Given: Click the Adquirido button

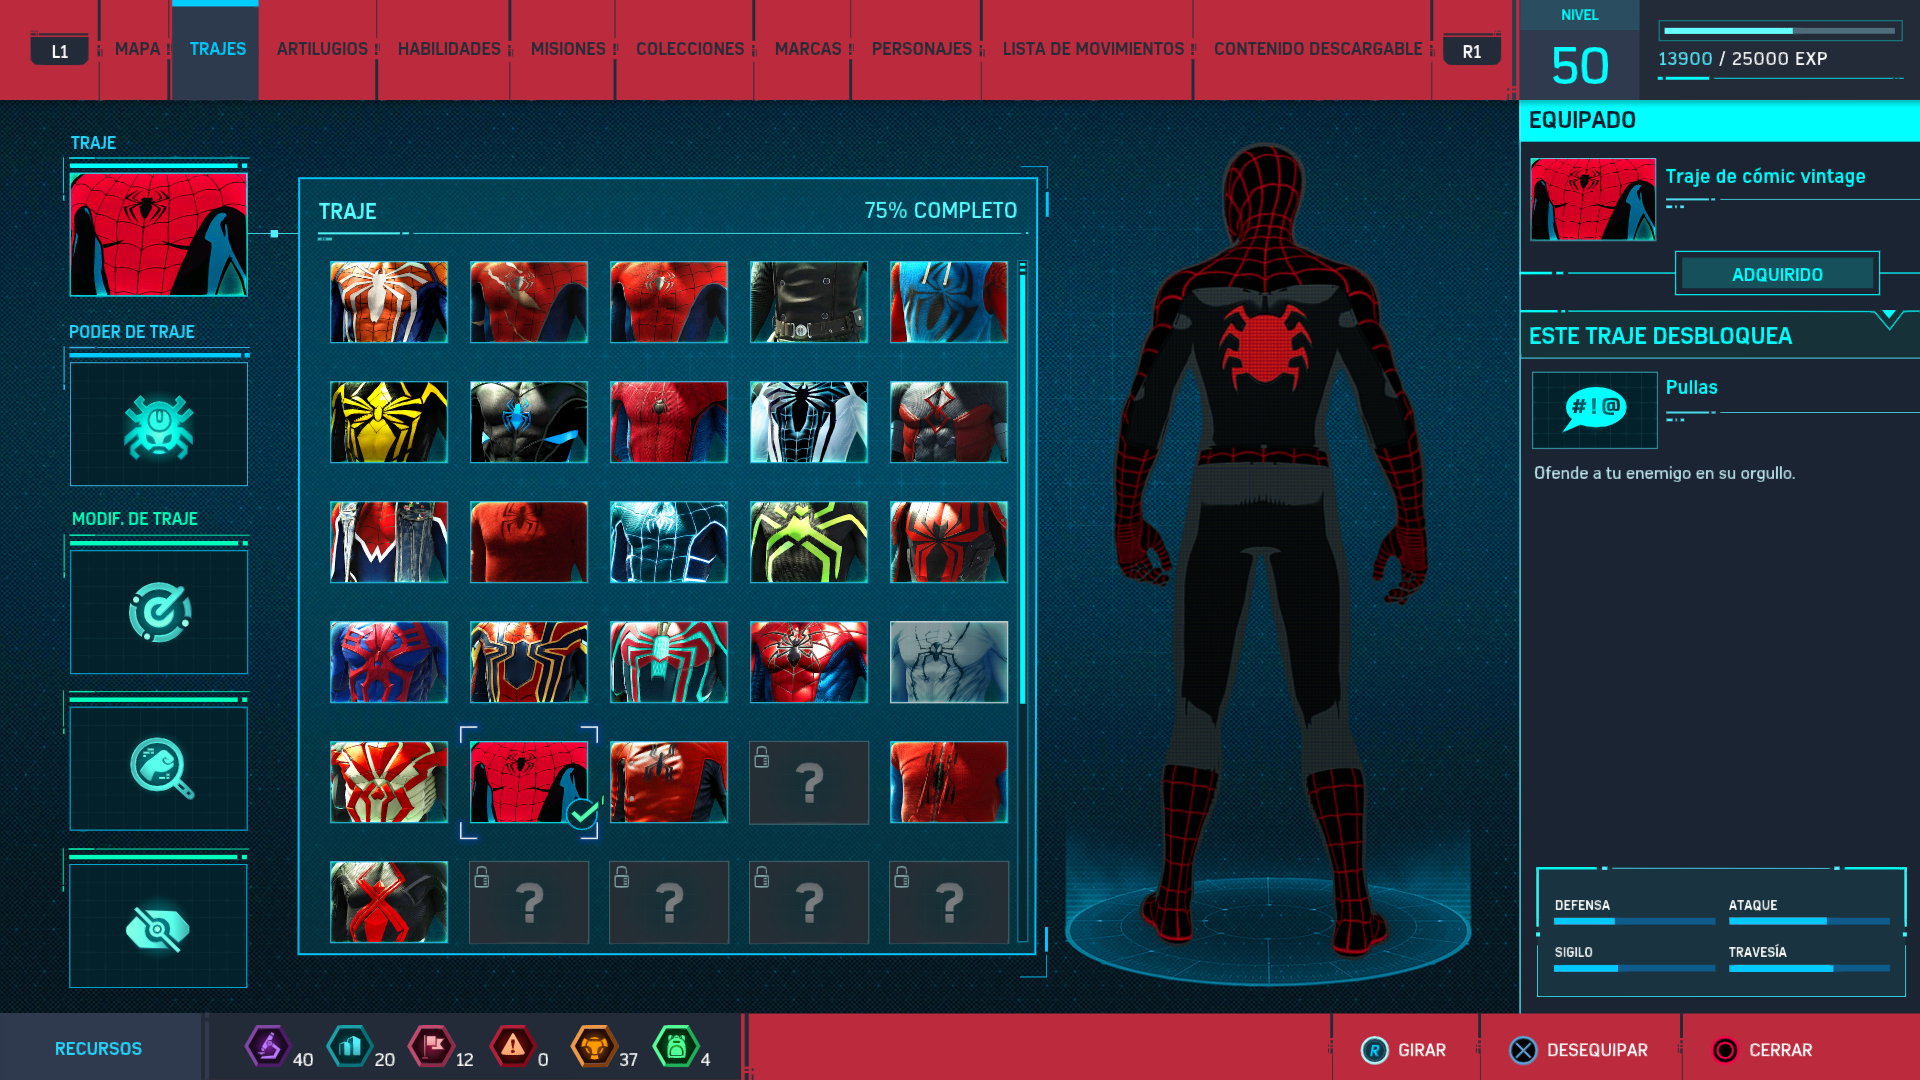Looking at the screenshot, I should (1777, 274).
